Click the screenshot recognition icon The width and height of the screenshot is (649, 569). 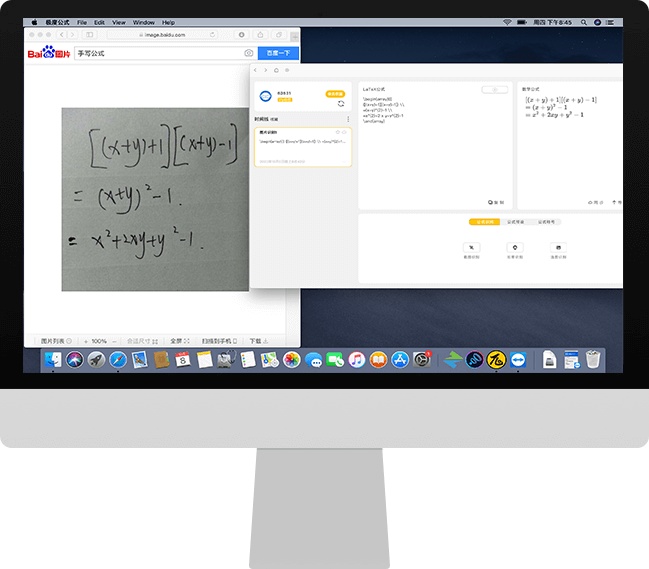pyautogui.click(x=471, y=247)
